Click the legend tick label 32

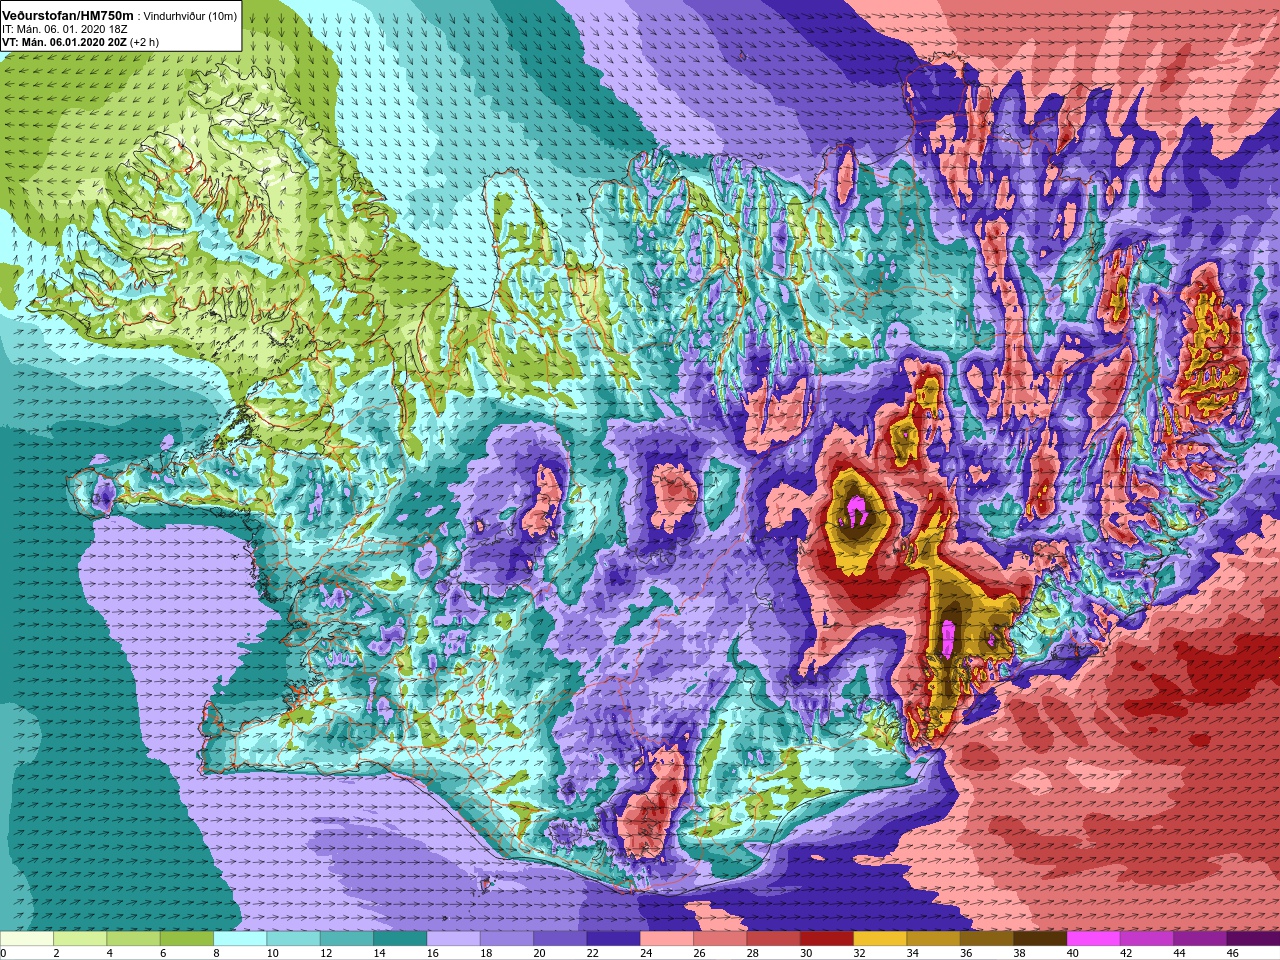click(x=860, y=954)
